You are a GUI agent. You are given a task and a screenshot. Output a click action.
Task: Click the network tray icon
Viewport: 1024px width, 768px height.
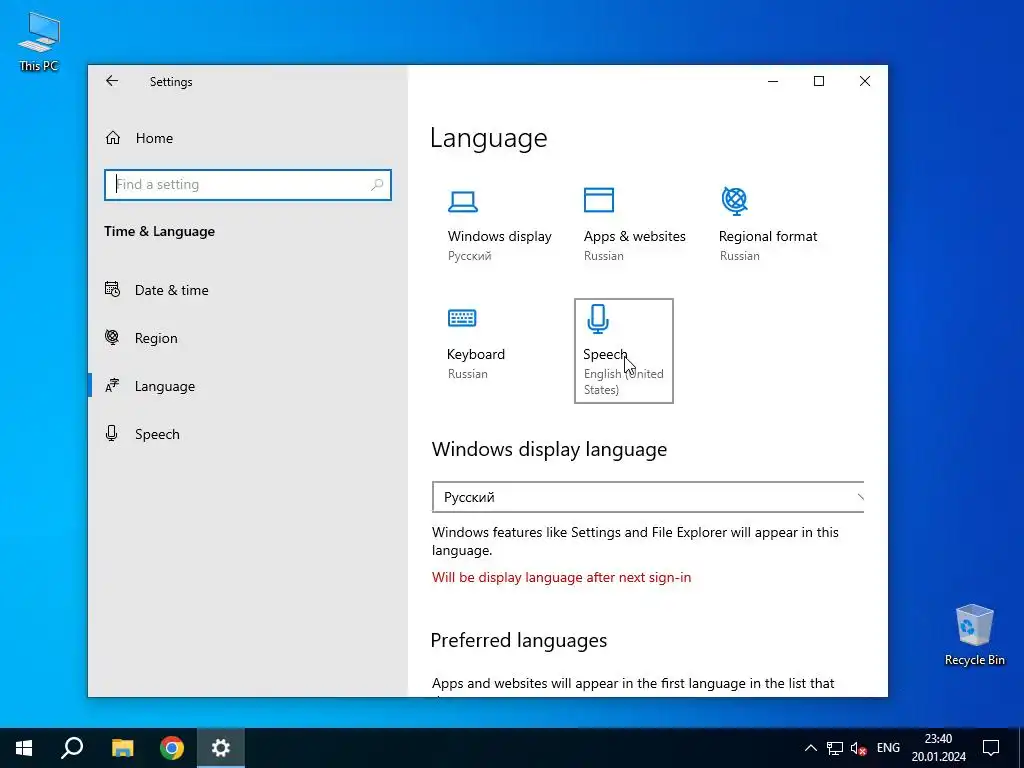[835, 748]
